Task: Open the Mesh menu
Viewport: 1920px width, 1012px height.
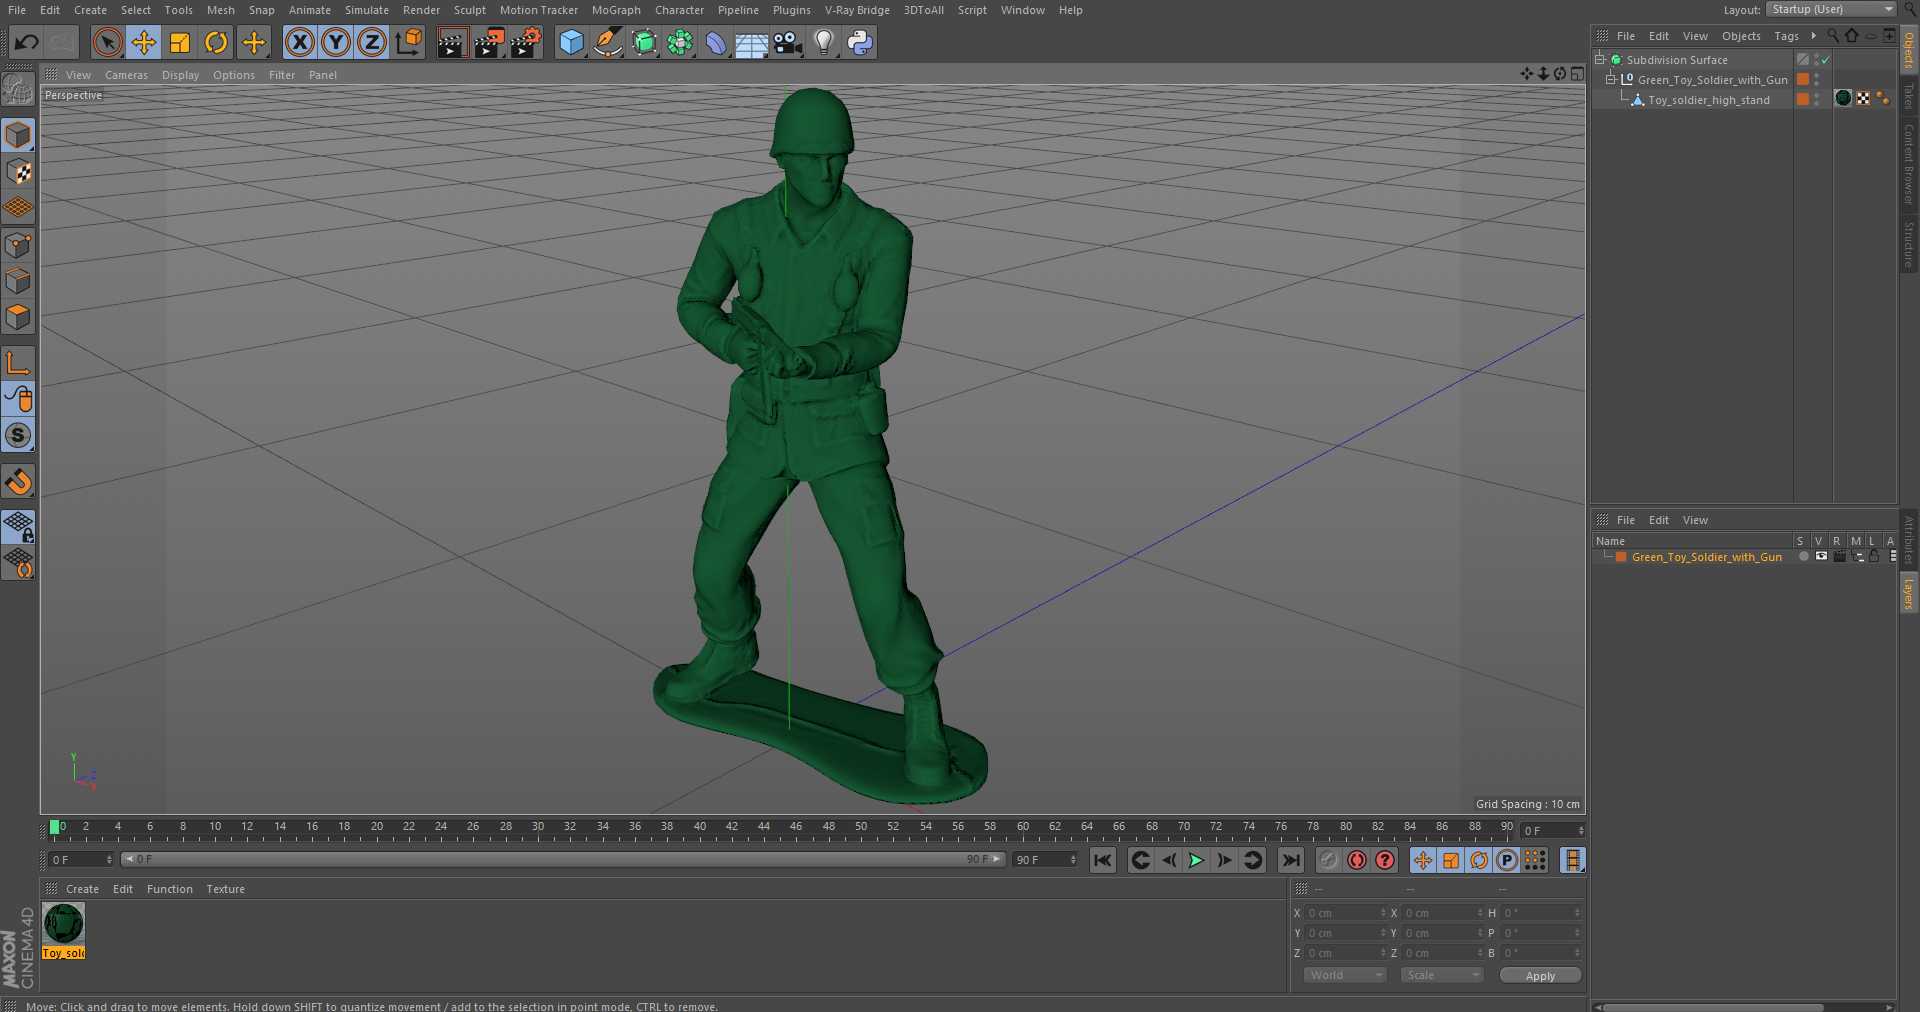Action: pyautogui.click(x=220, y=10)
